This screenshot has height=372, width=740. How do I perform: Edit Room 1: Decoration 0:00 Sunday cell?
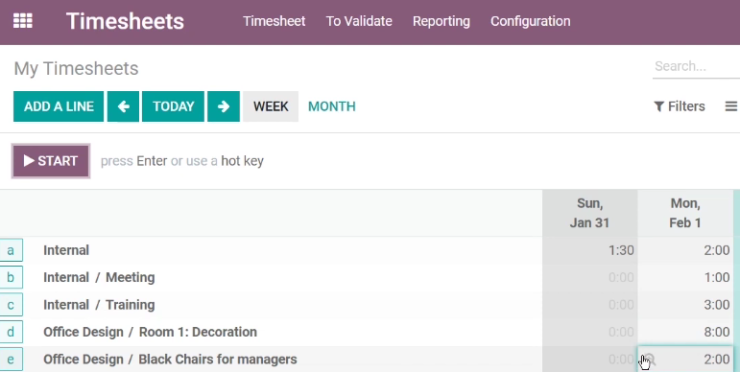click(x=590, y=332)
